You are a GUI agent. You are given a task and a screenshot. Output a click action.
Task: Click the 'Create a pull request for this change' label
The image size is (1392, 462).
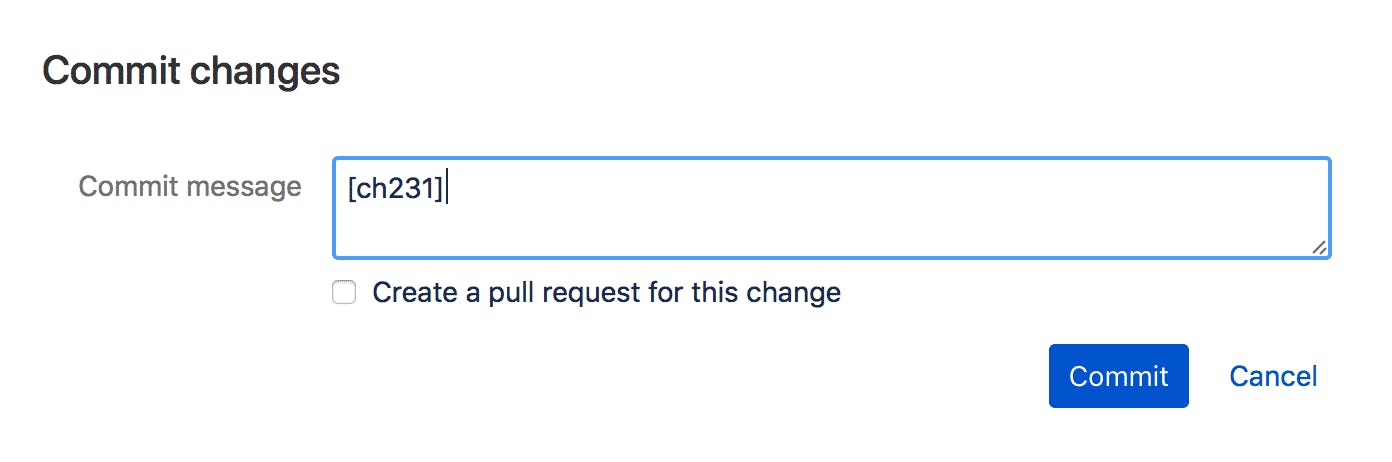point(606,293)
